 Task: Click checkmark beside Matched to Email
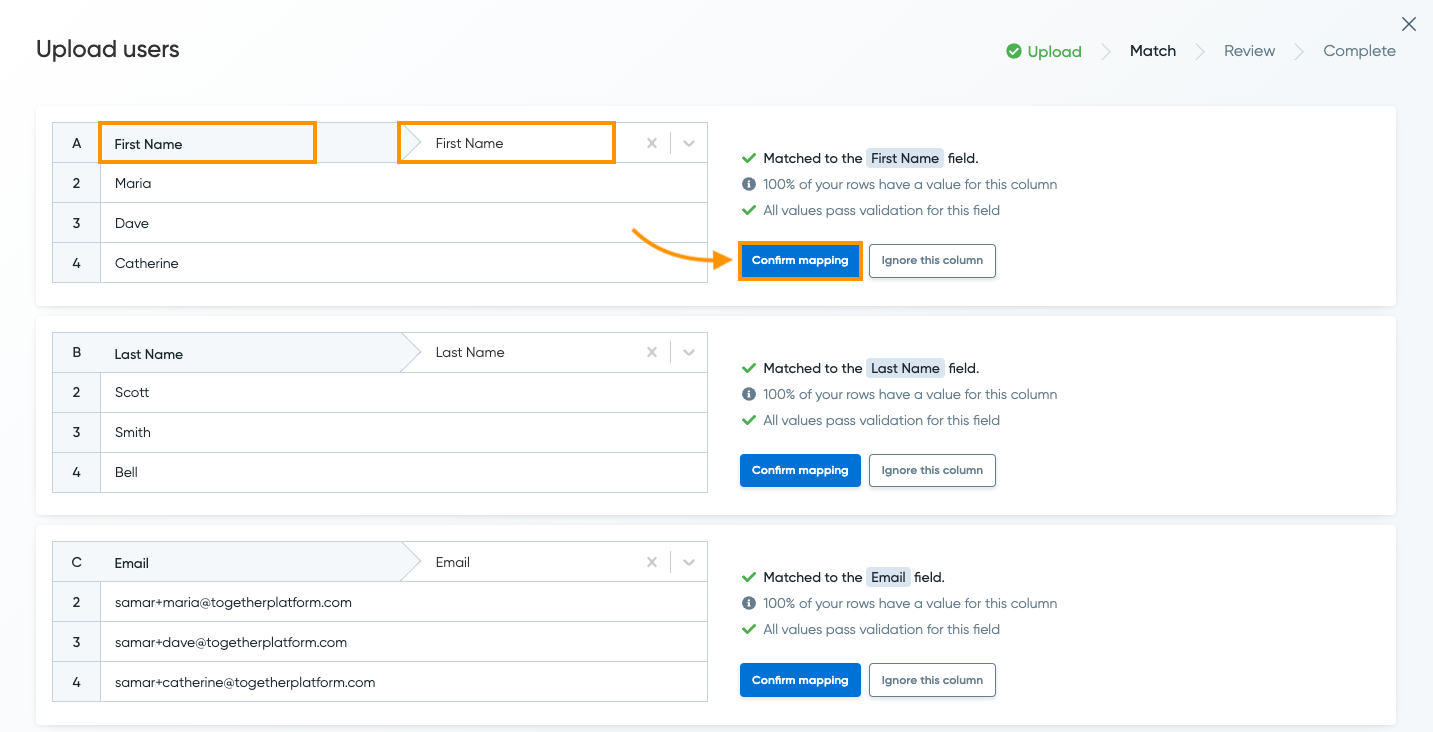(749, 577)
